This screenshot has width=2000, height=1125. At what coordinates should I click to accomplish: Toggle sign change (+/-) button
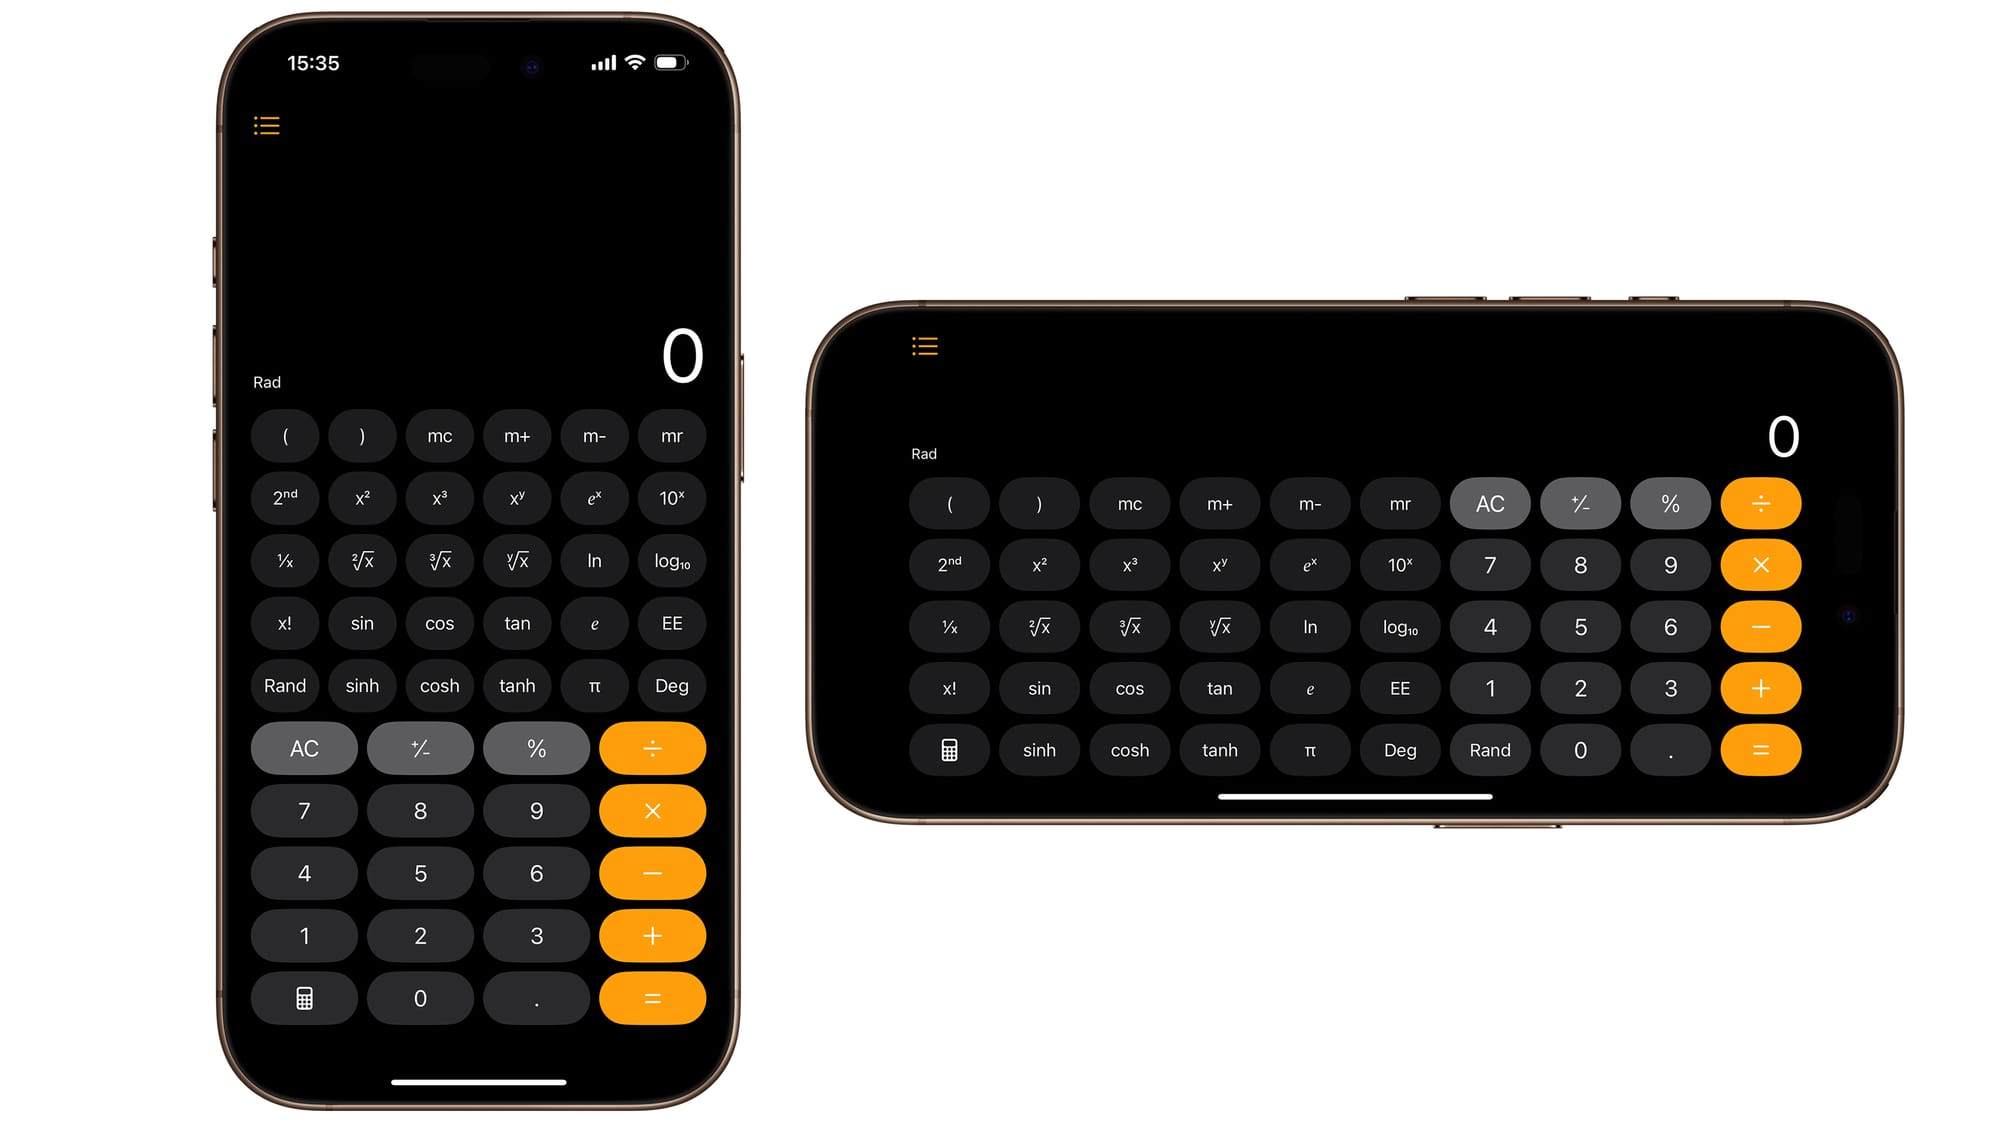[x=418, y=747]
